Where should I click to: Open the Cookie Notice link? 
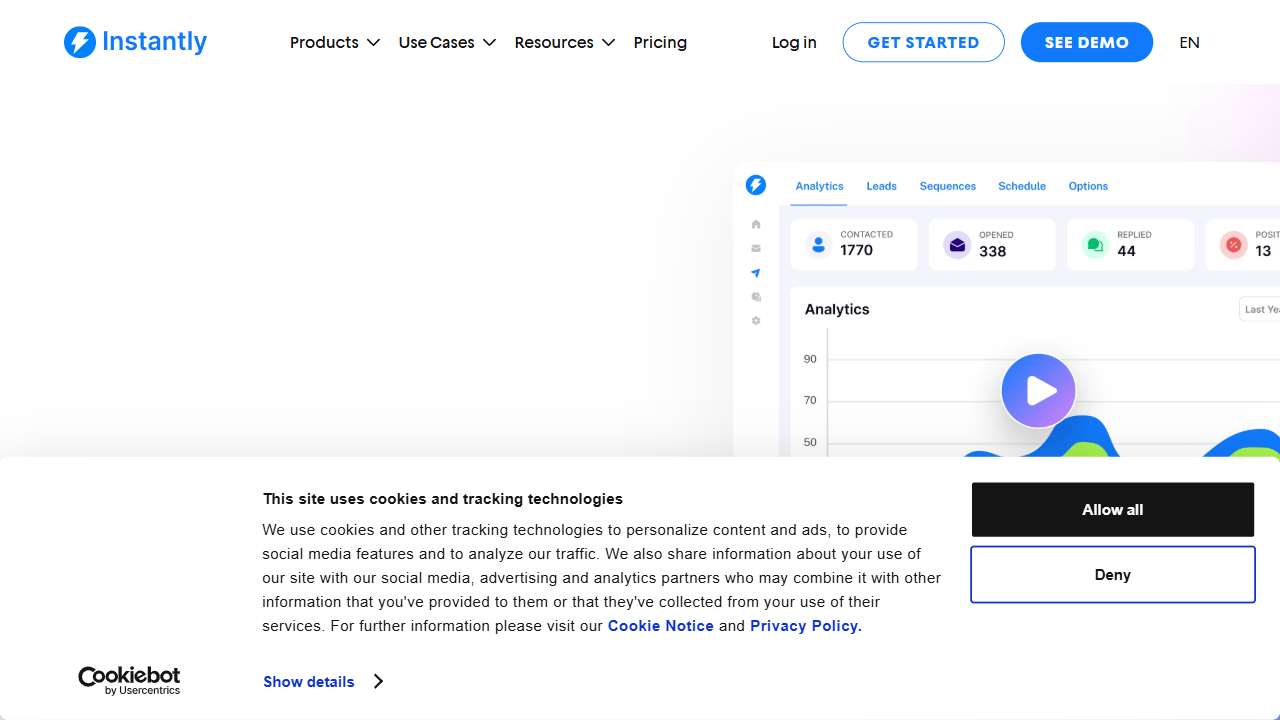660,626
